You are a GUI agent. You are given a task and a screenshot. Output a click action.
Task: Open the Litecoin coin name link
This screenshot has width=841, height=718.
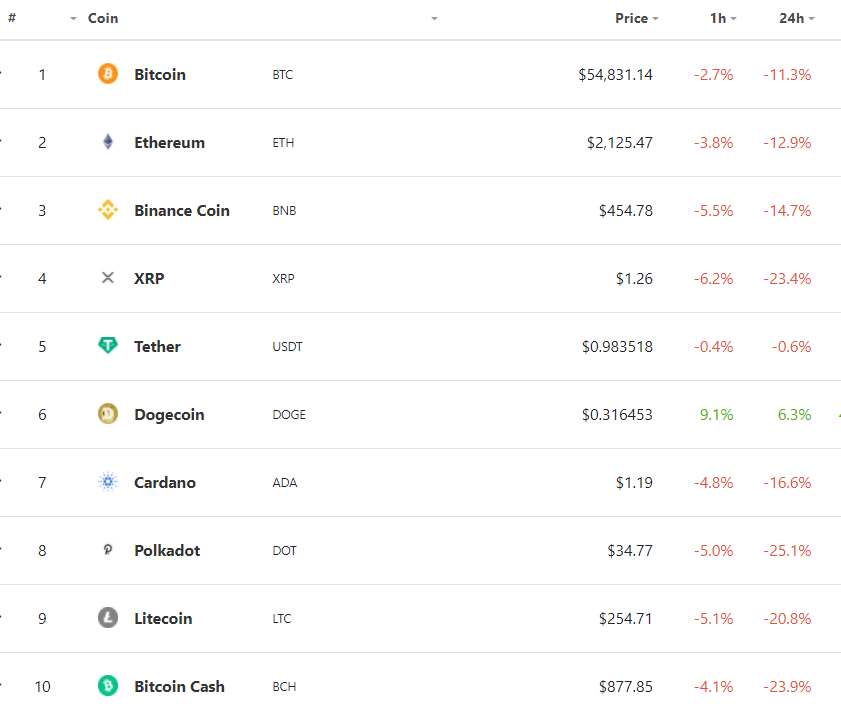(x=163, y=618)
